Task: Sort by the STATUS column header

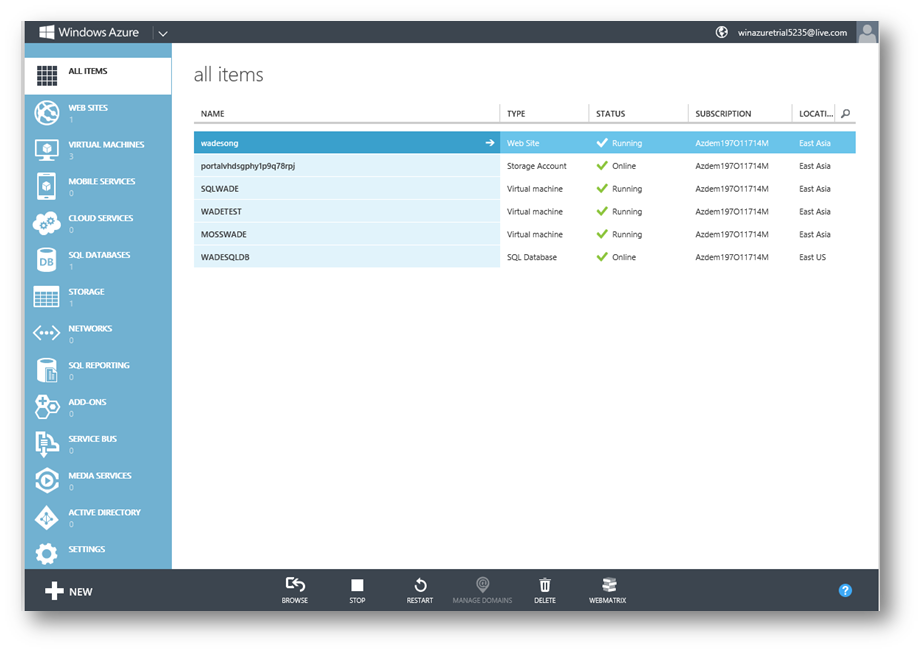Action: click(610, 113)
